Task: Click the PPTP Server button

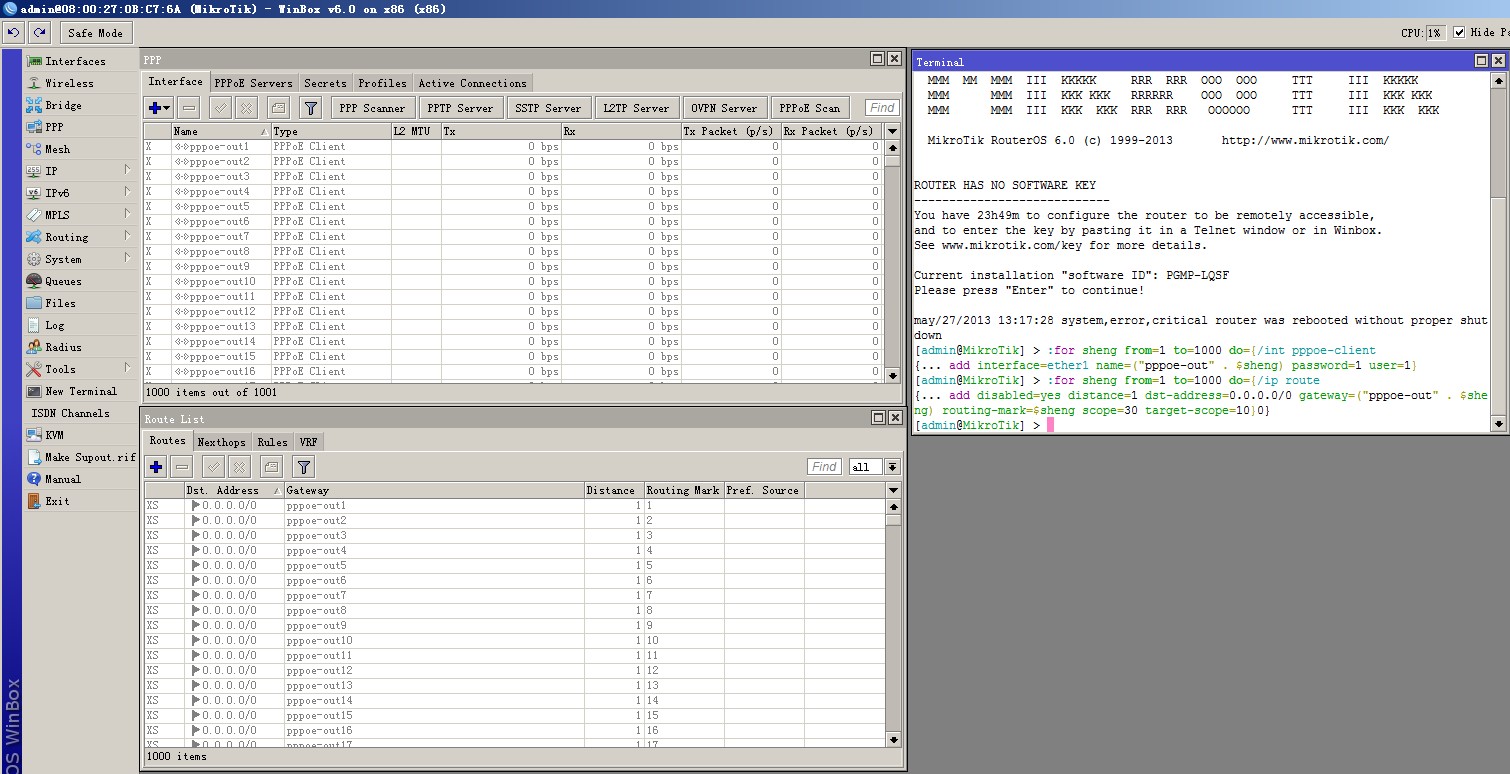Action: 460,108
